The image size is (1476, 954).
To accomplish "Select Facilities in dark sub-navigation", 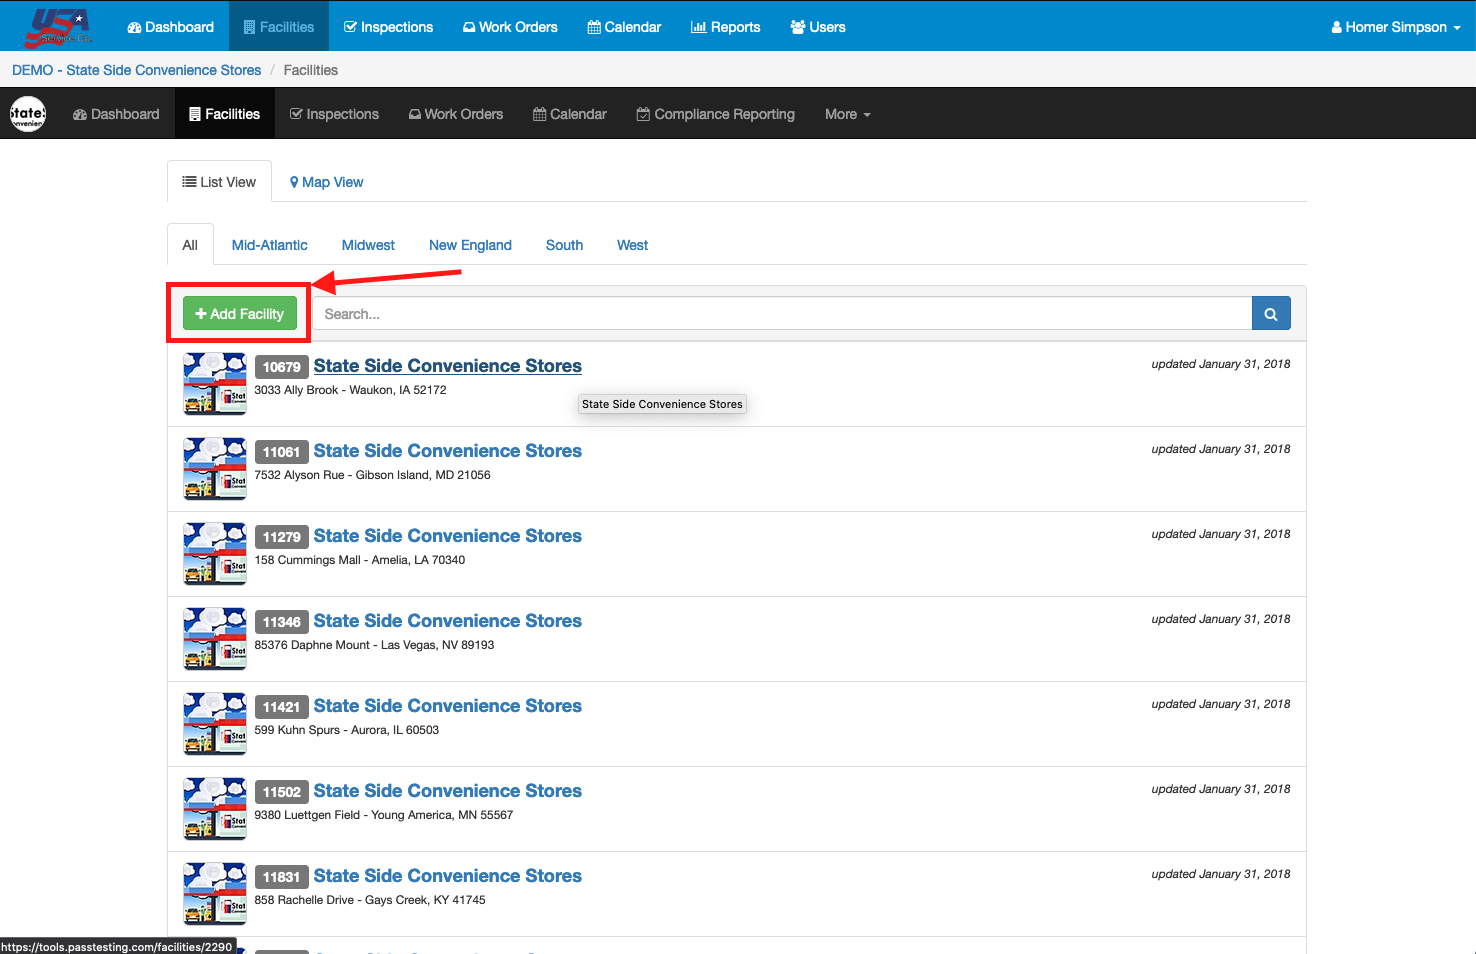I will click(224, 114).
